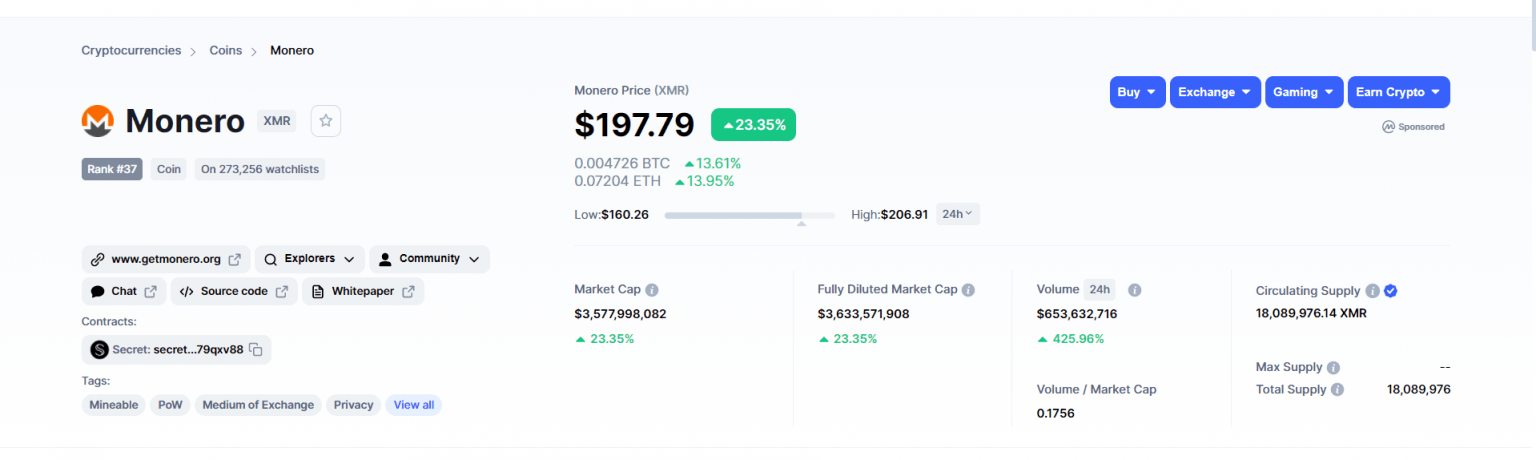
Task: Click View all tags
Action: (x=413, y=405)
